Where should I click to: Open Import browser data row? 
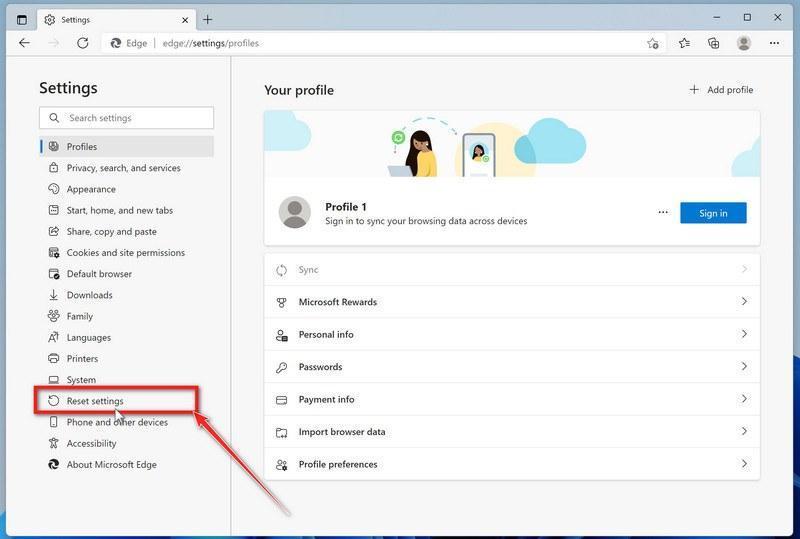click(512, 432)
